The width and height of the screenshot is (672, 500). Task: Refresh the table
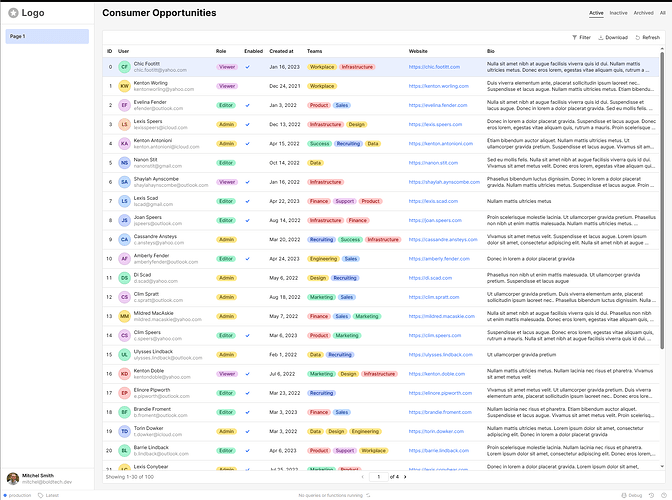647,37
